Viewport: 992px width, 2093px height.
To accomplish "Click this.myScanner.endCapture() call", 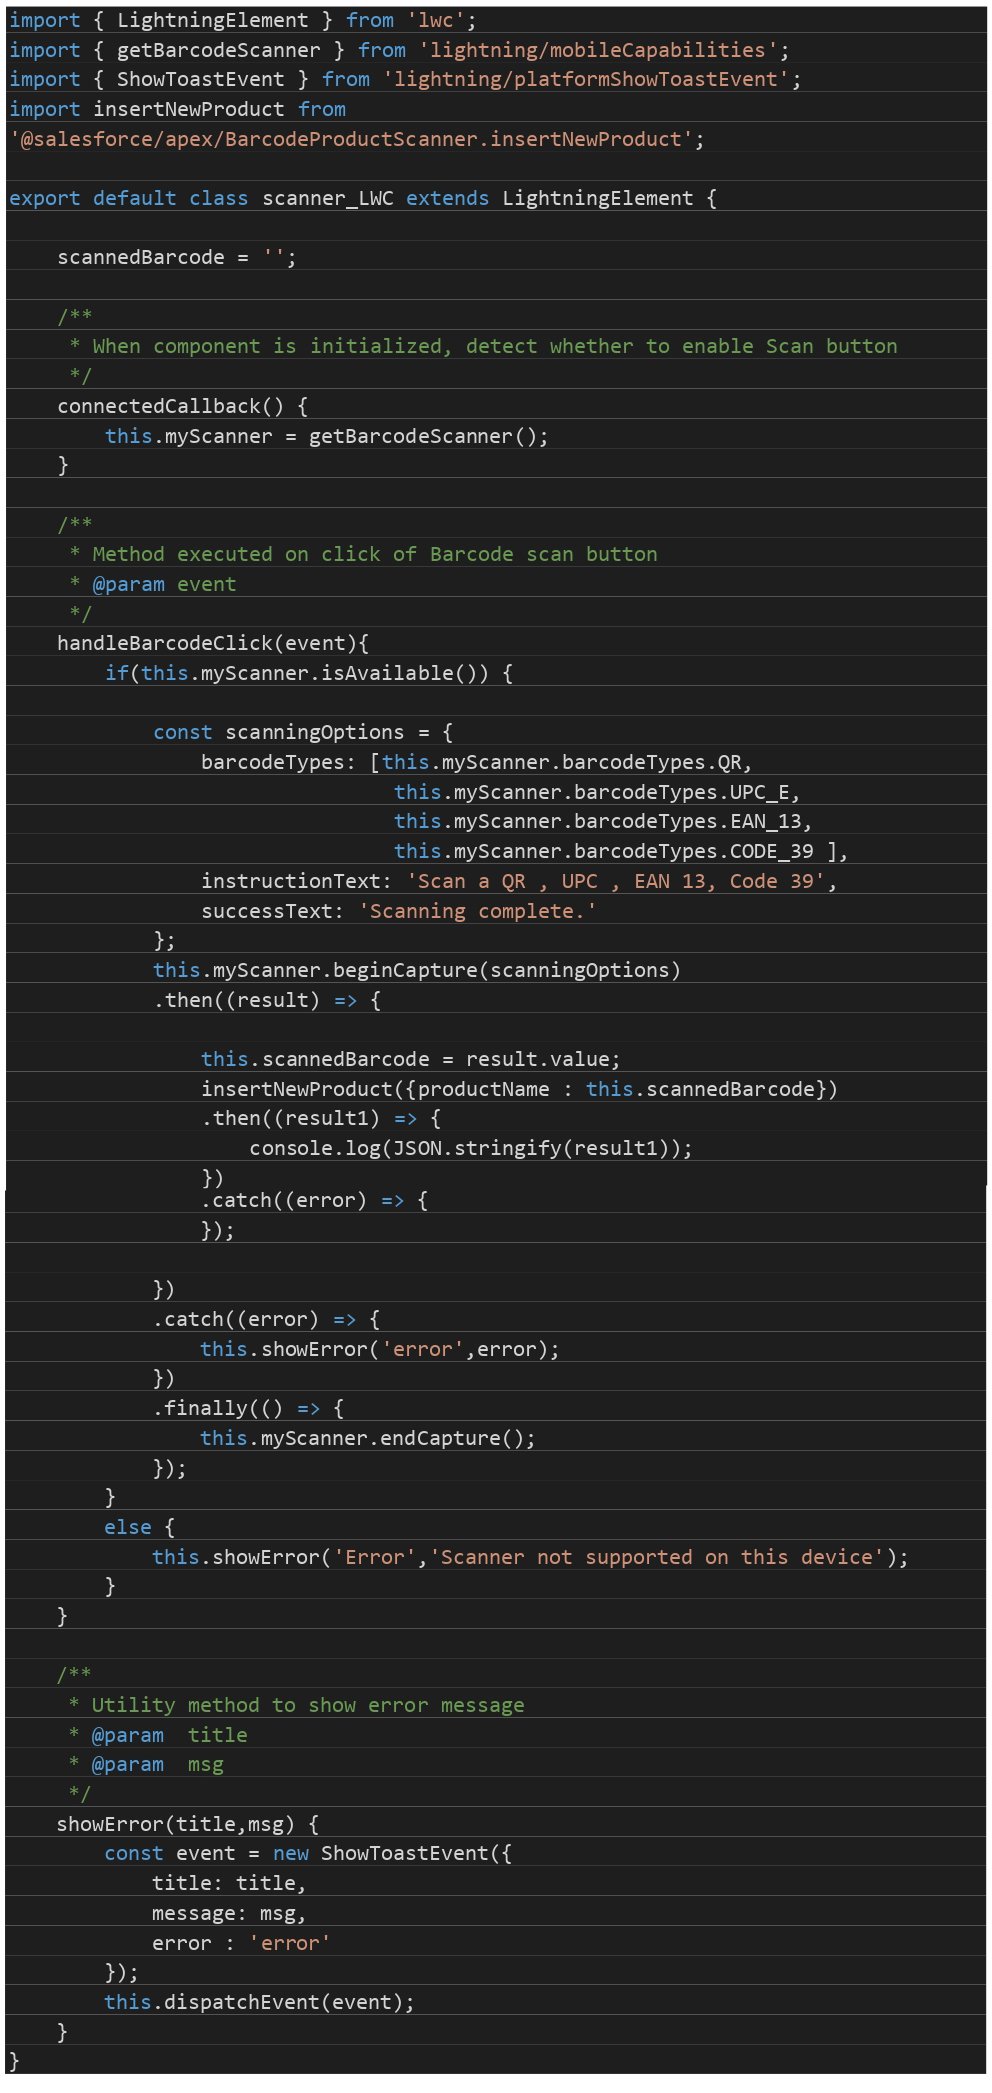I will tap(368, 1438).
